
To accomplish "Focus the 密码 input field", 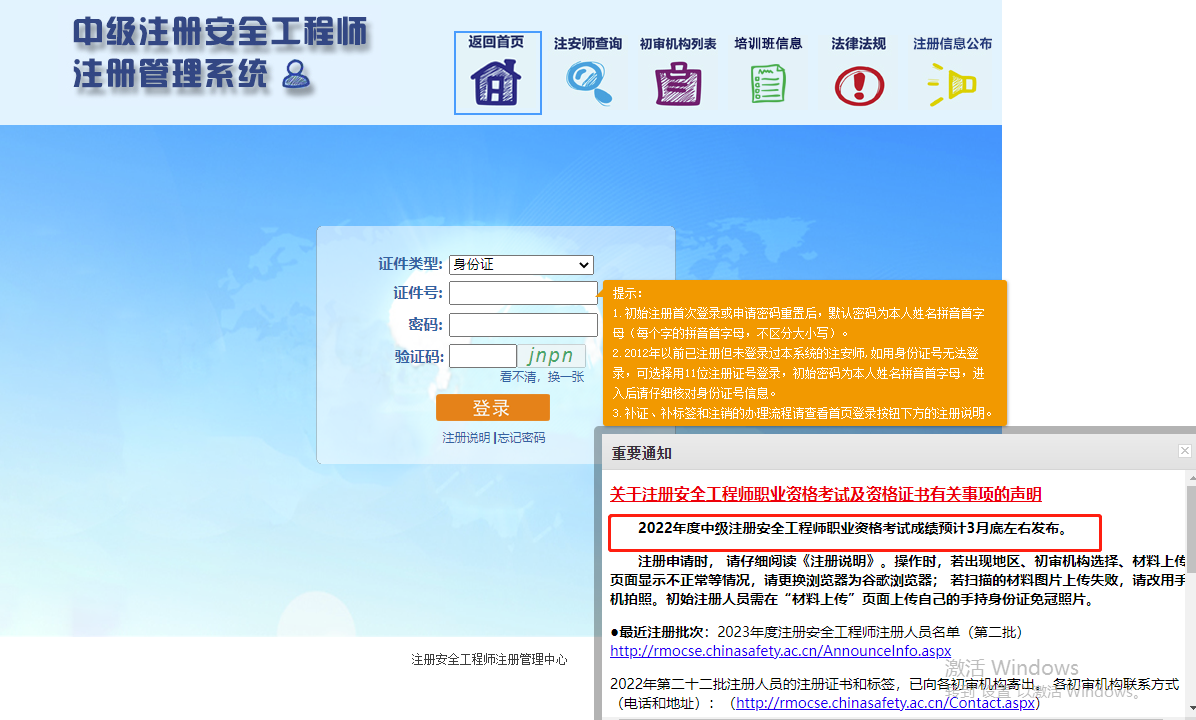I will pyautogui.click(x=523, y=325).
